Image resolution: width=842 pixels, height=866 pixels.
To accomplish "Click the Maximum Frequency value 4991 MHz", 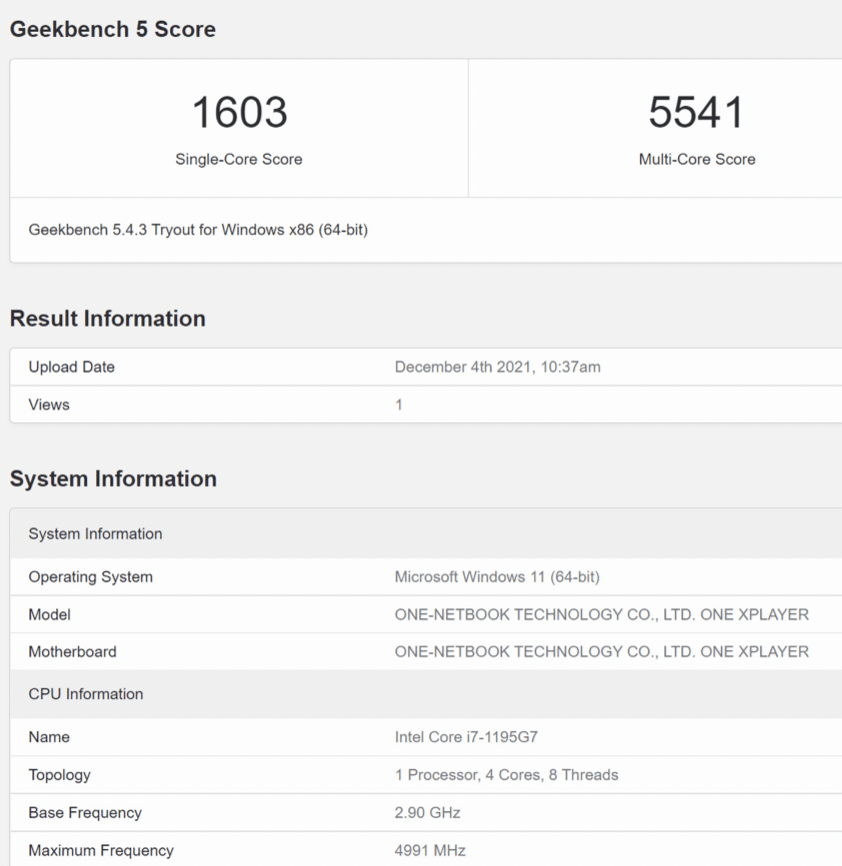I will coord(430,850).
